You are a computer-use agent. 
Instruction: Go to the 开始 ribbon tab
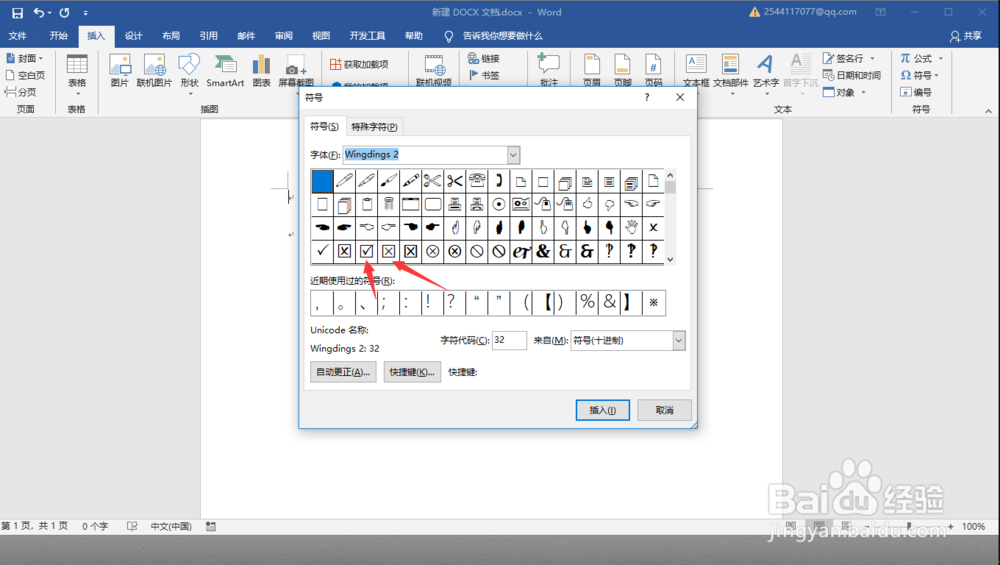[x=59, y=36]
